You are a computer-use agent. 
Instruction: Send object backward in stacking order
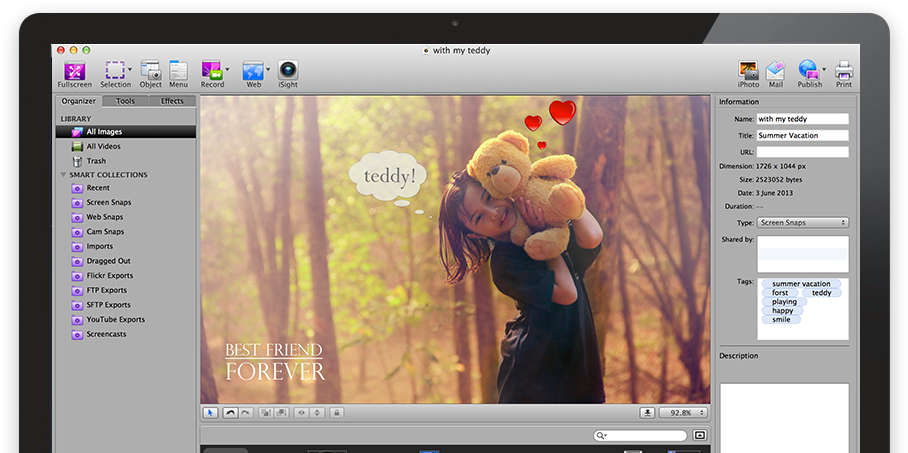coord(281,413)
